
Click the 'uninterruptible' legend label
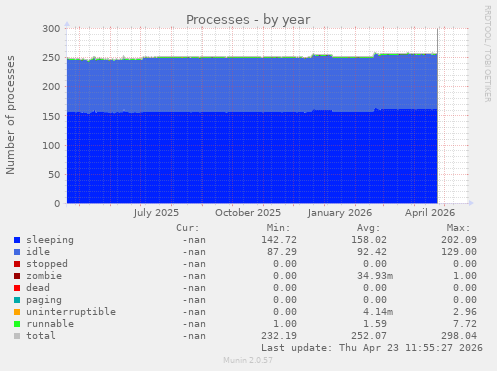(x=71, y=312)
